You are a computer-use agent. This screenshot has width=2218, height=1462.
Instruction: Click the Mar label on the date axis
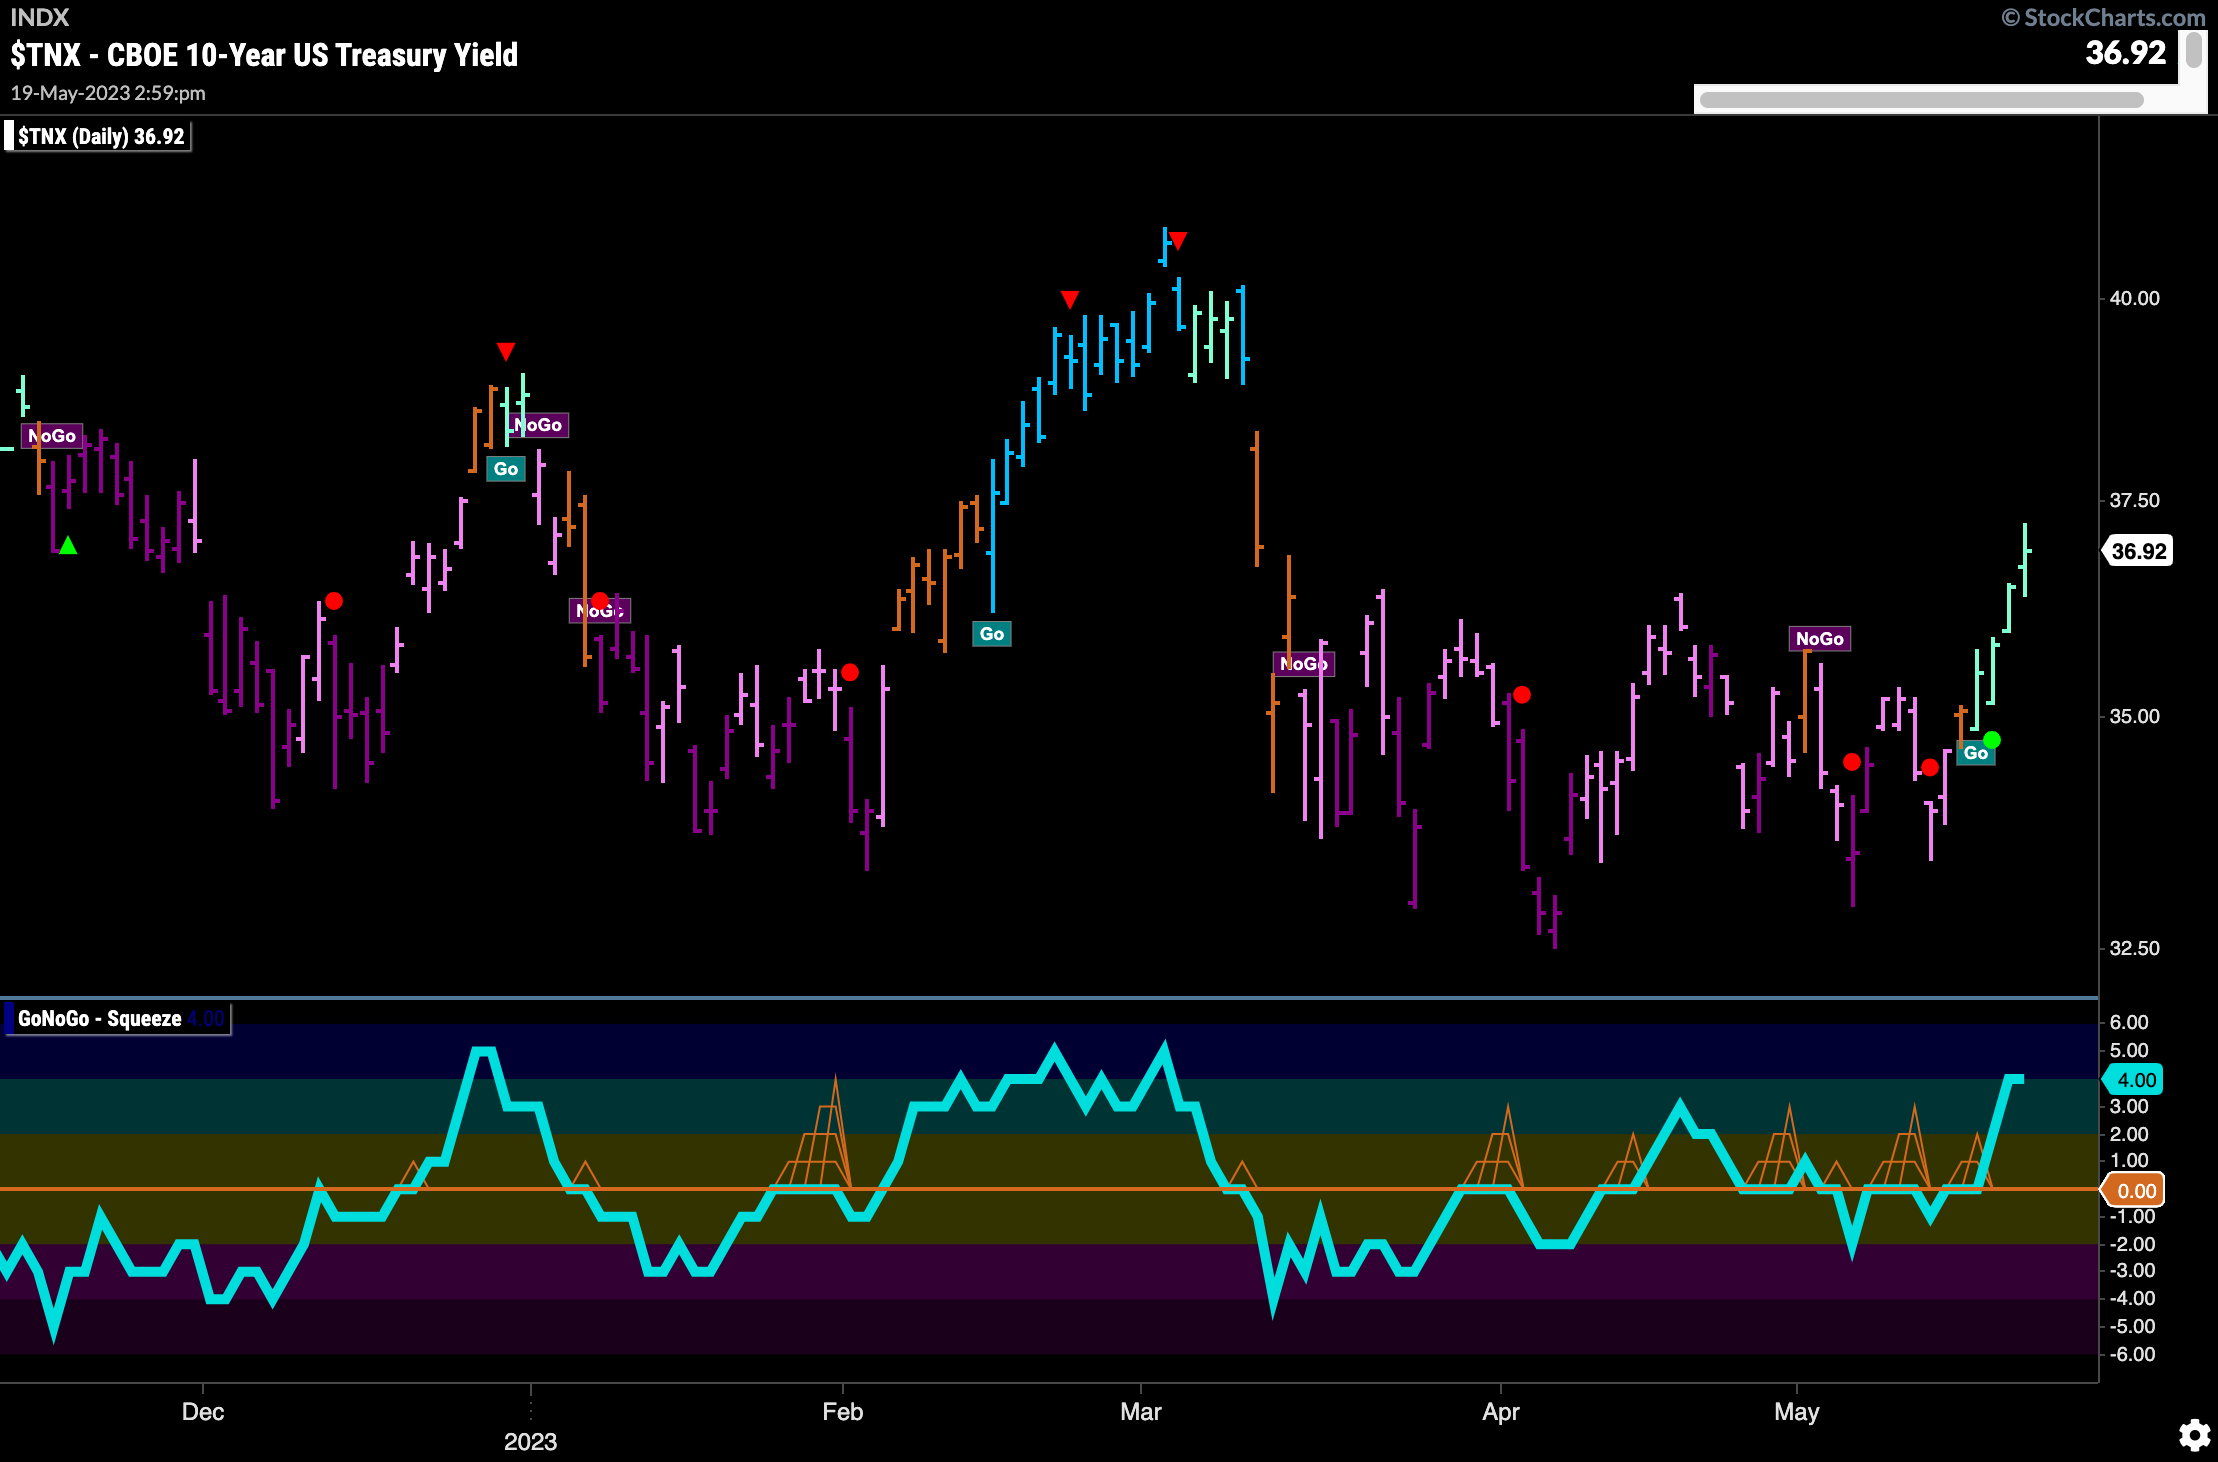[1140, 1412]
